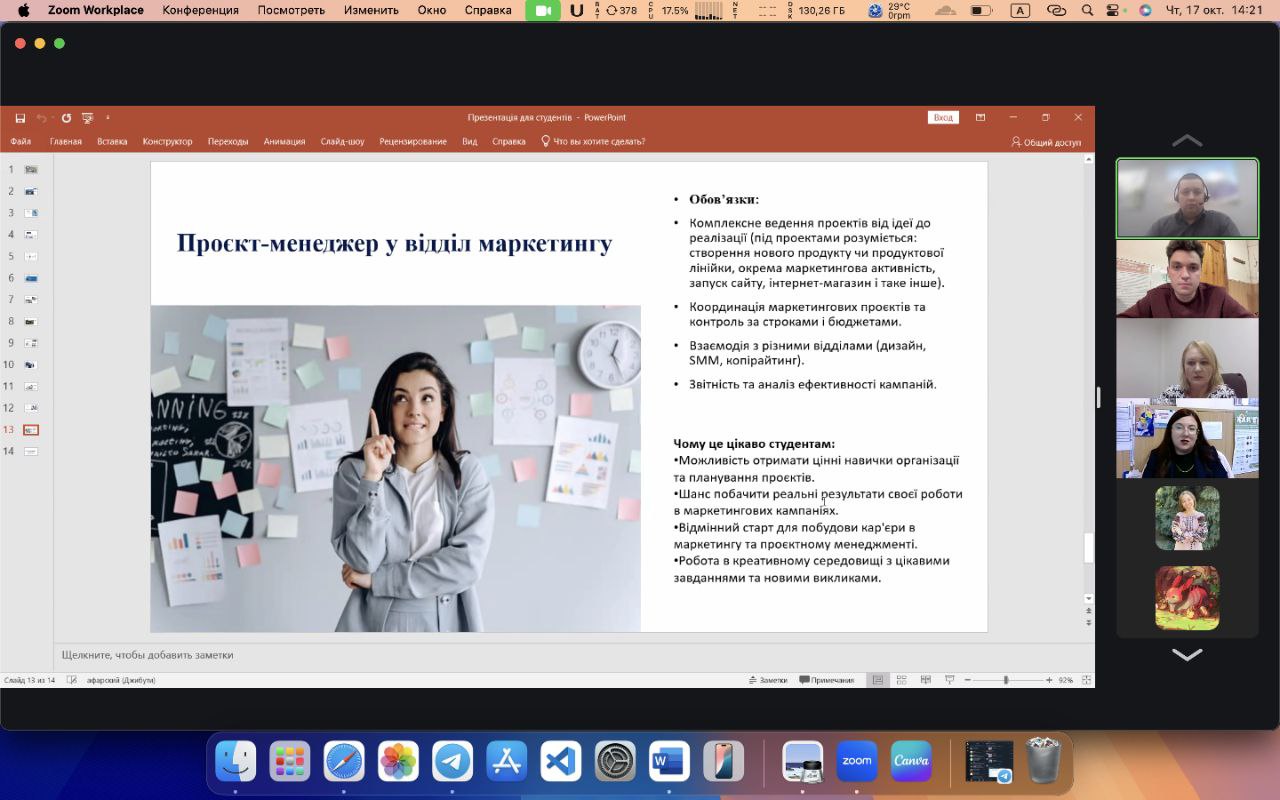Open Telegram in the Dock
This screenshot has width=1280, height=800.
tap(452, 762)
